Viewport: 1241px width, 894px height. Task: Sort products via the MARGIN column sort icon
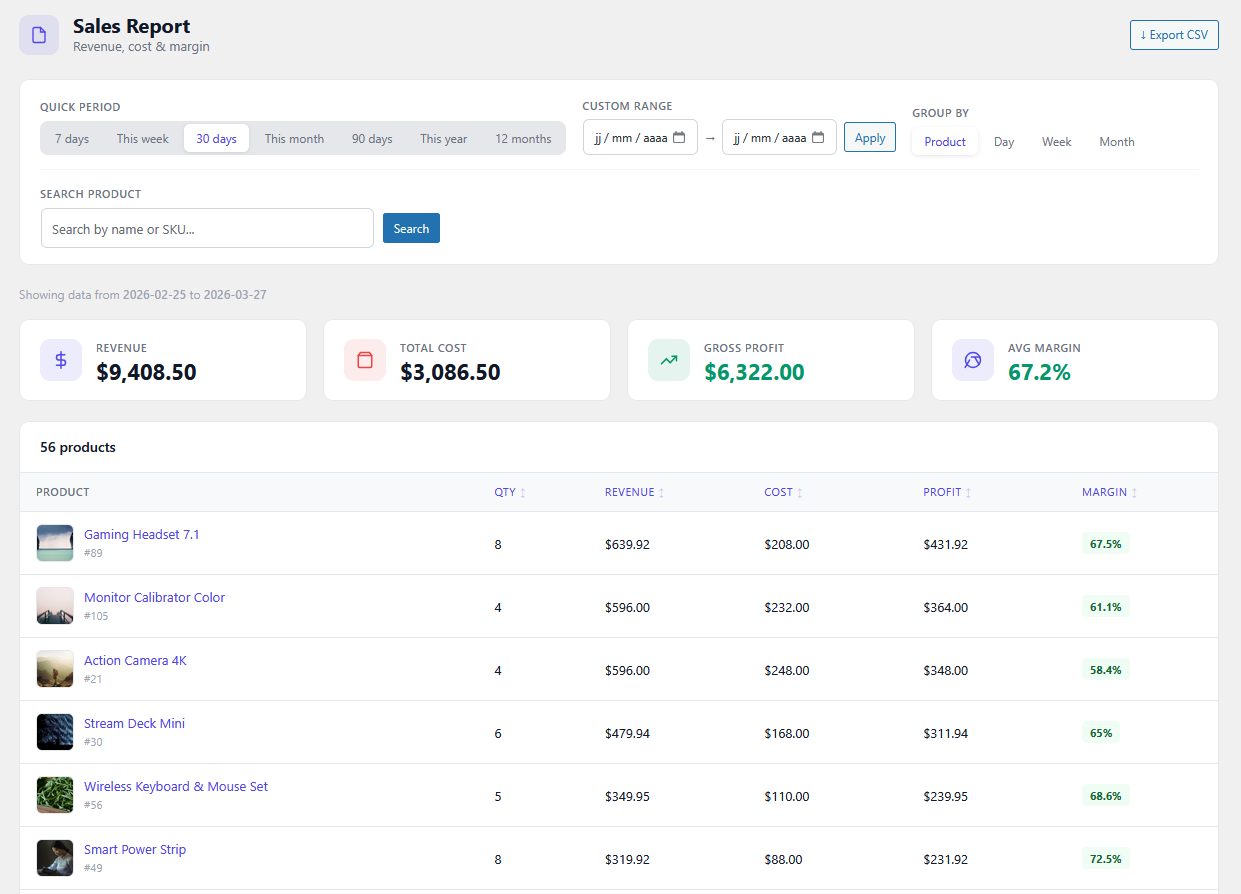[x=1134, y=492]
